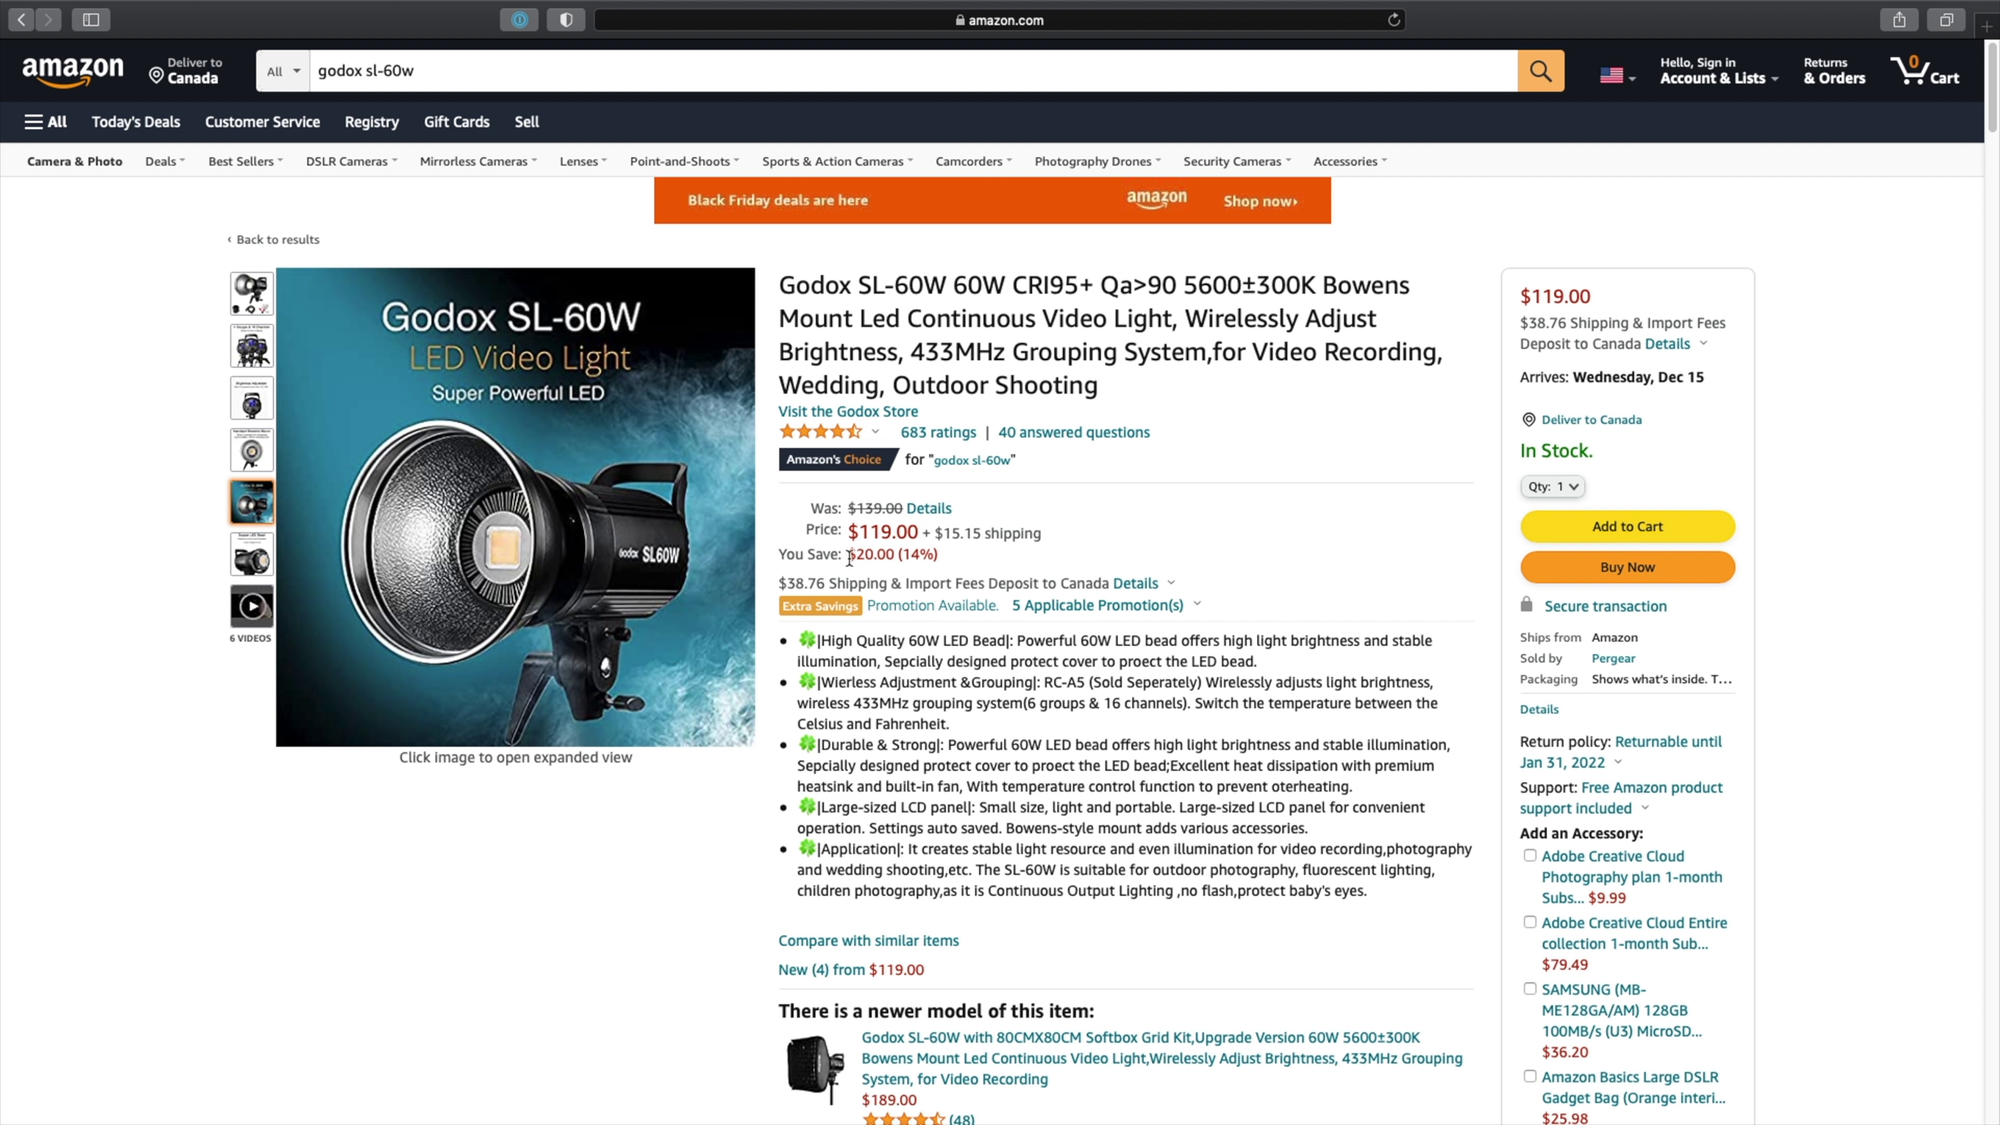Open the Secure transaction link
The image size is (2000, 1125).
coord(1605,606)
